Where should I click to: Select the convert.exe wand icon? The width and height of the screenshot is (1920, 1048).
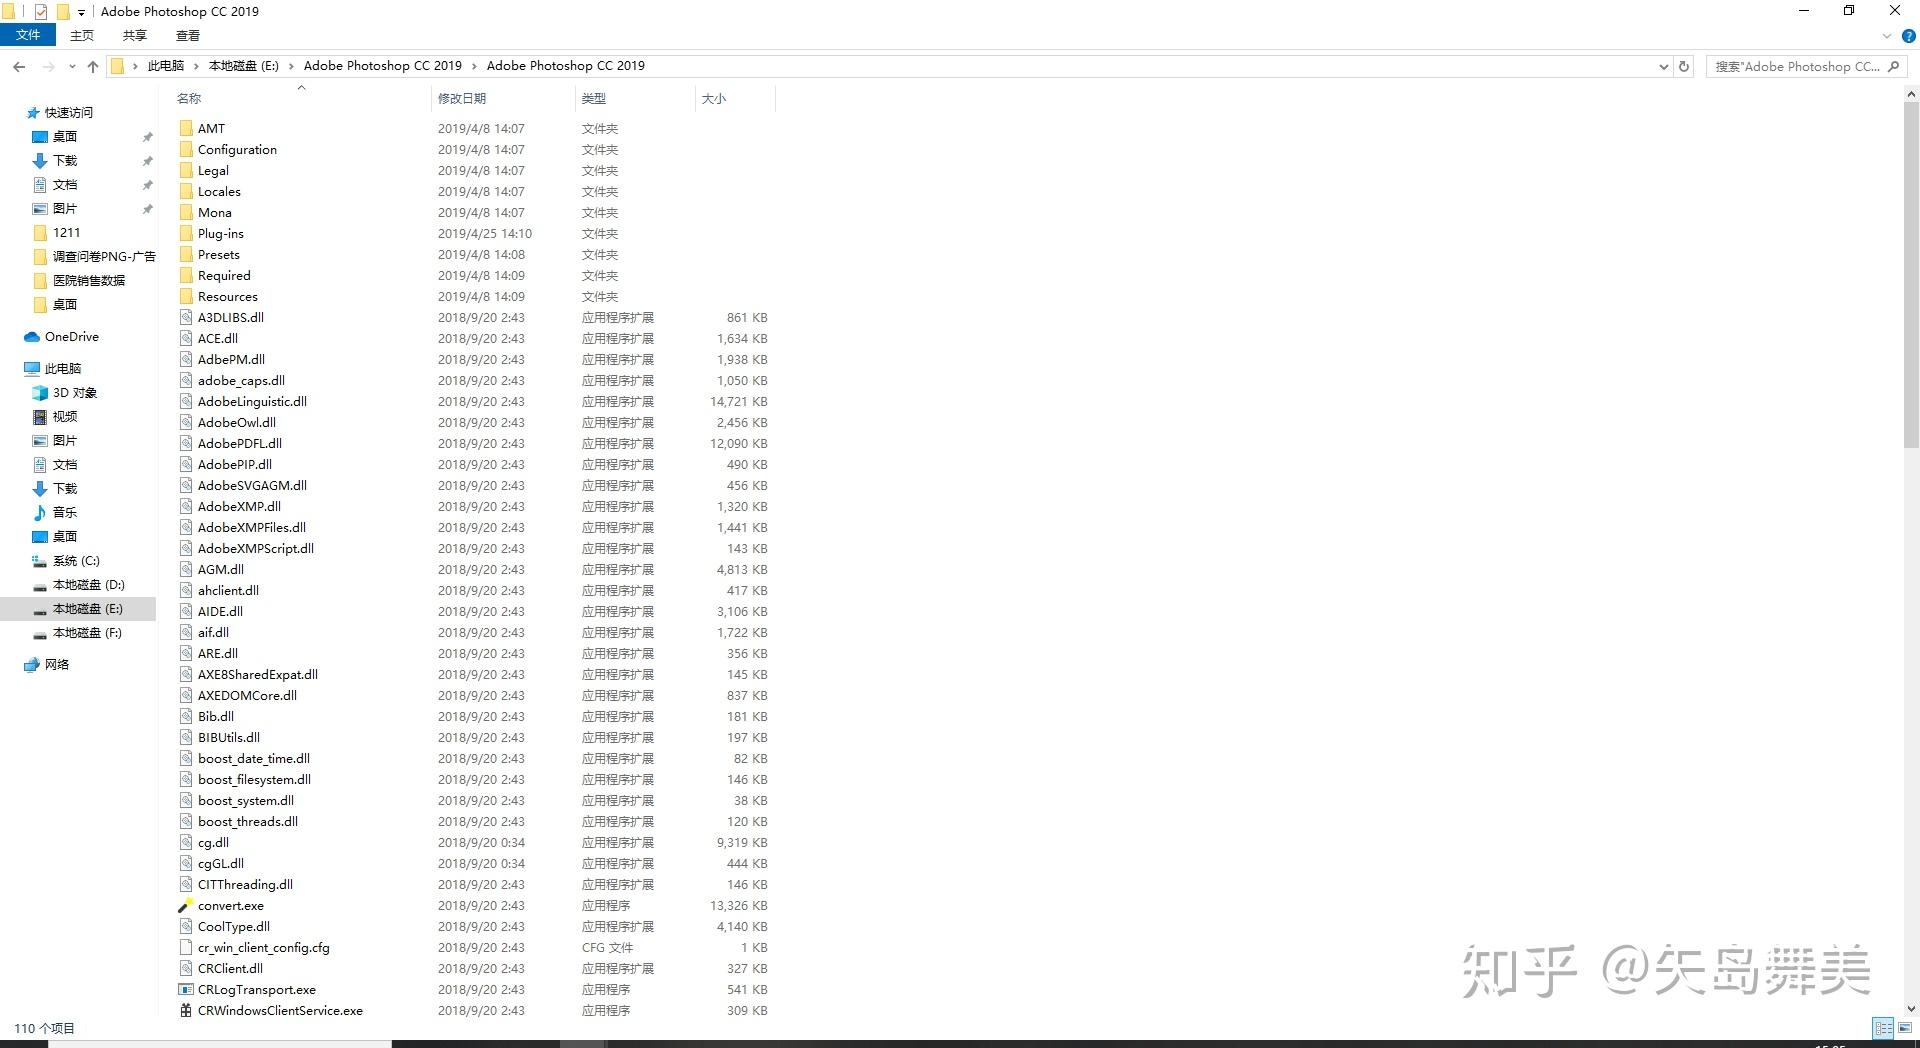click(186, 905)
